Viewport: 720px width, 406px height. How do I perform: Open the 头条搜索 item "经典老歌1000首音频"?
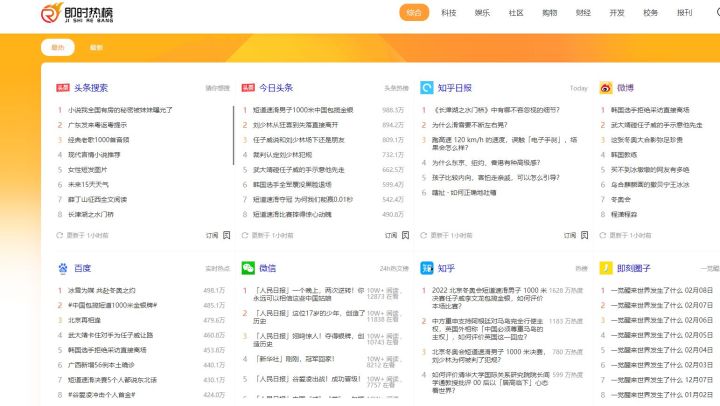98,140
